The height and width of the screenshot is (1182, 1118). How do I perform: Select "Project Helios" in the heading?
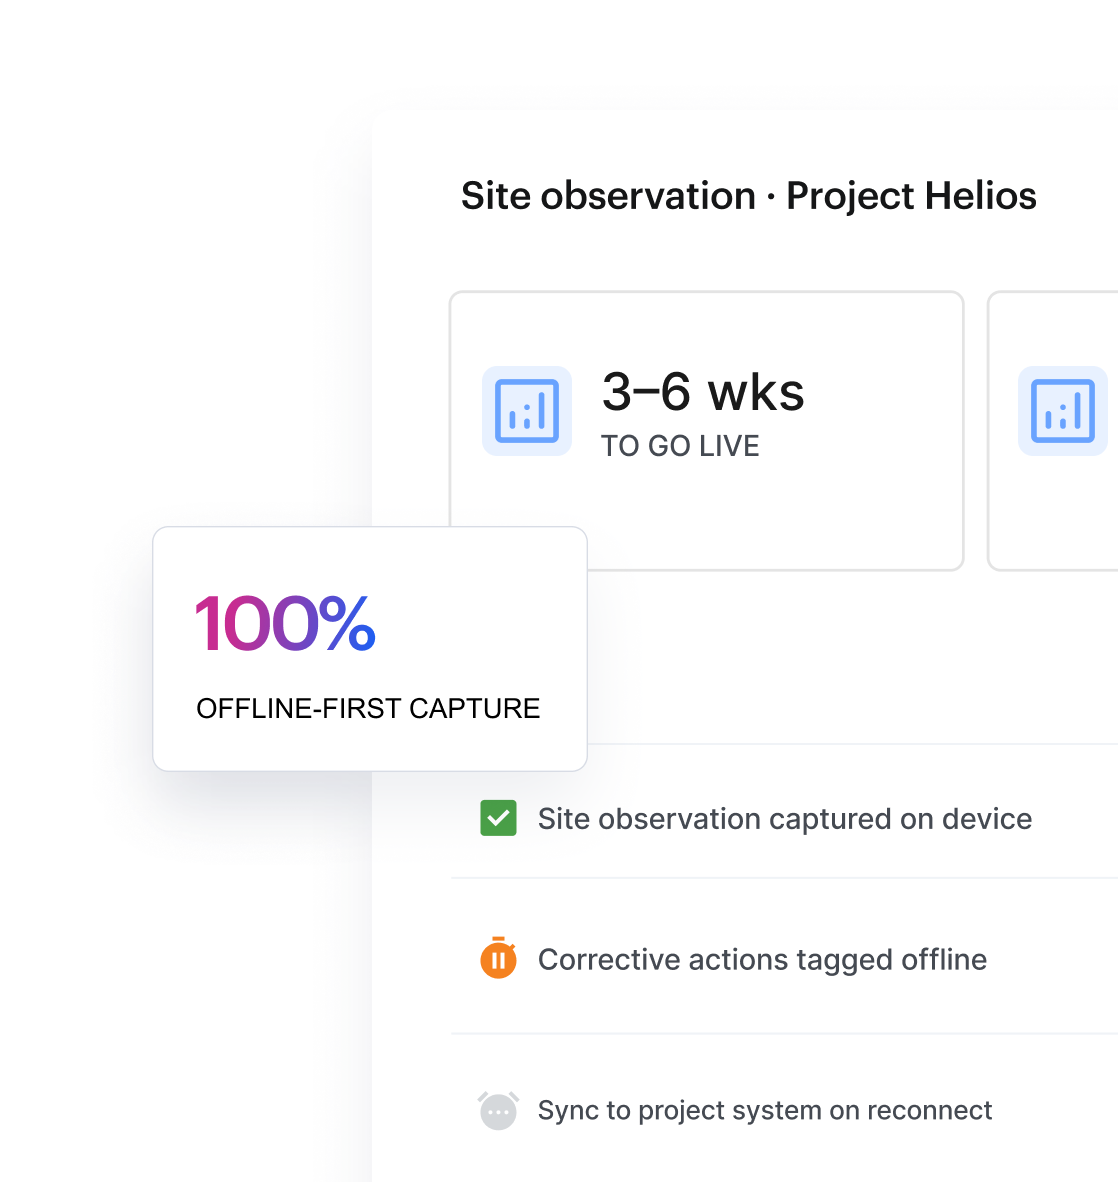(x=911, y=196)
